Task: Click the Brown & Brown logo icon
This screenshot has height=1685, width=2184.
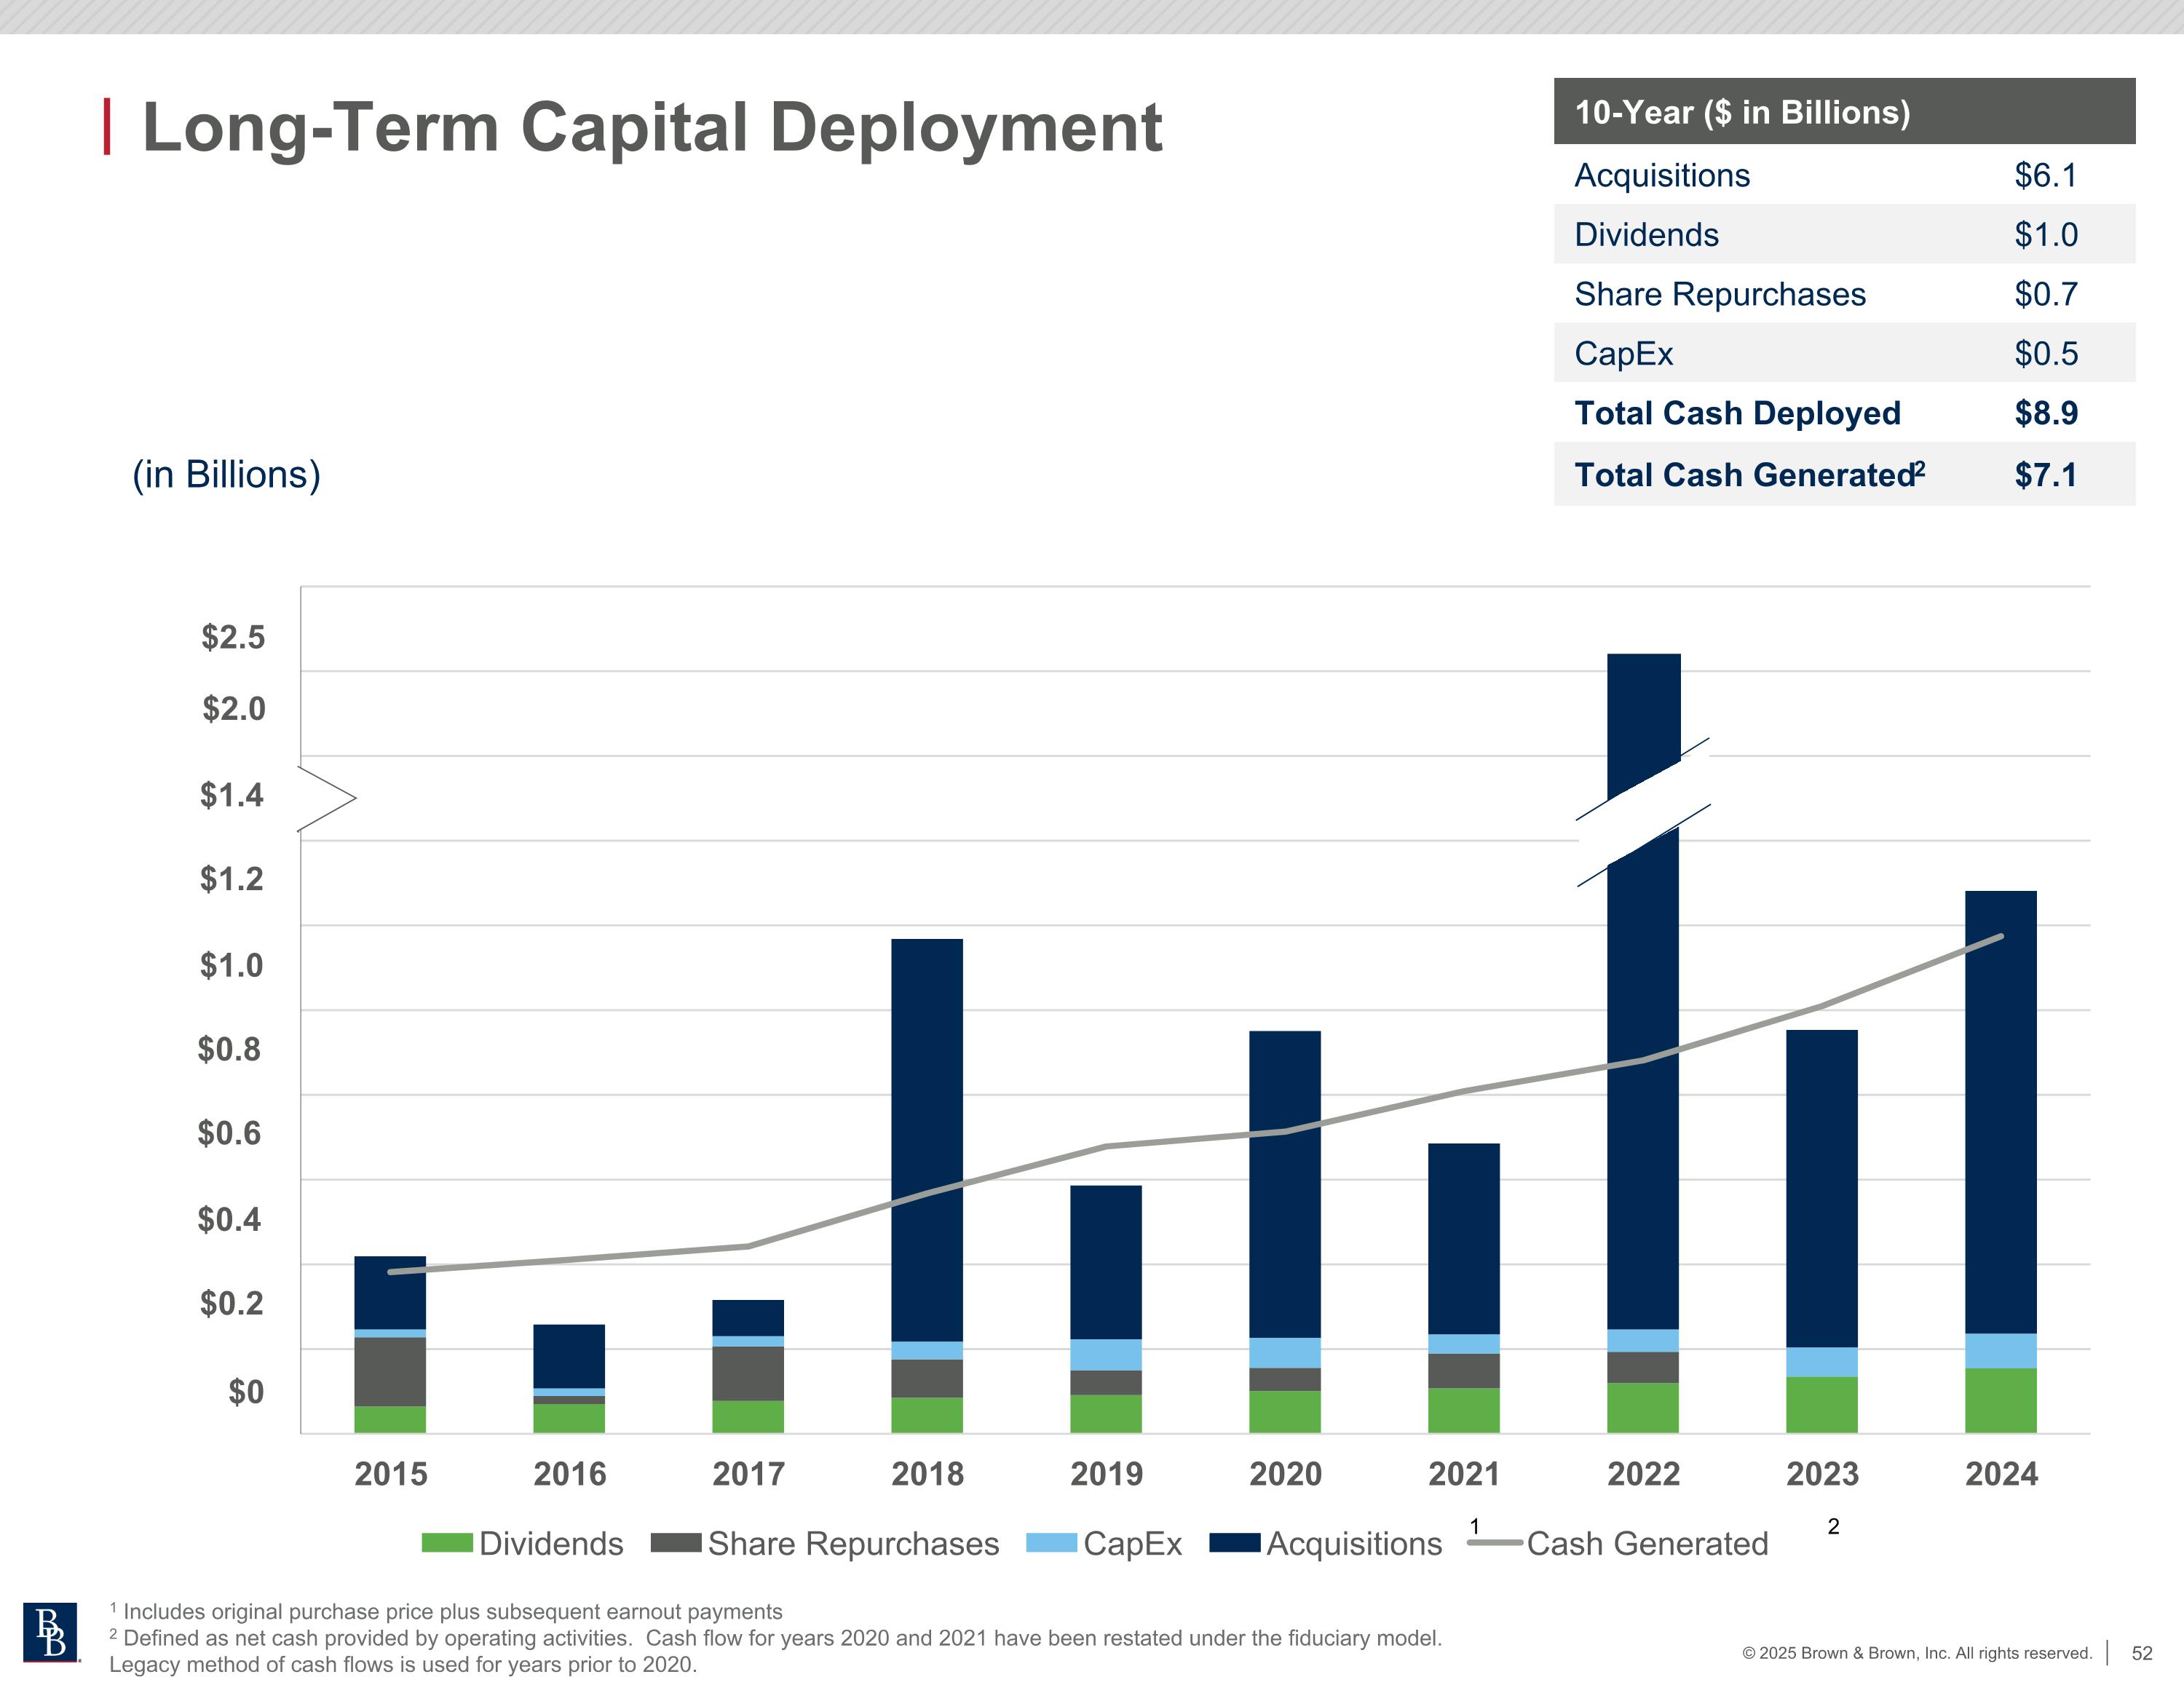Action: [50, 1632]
